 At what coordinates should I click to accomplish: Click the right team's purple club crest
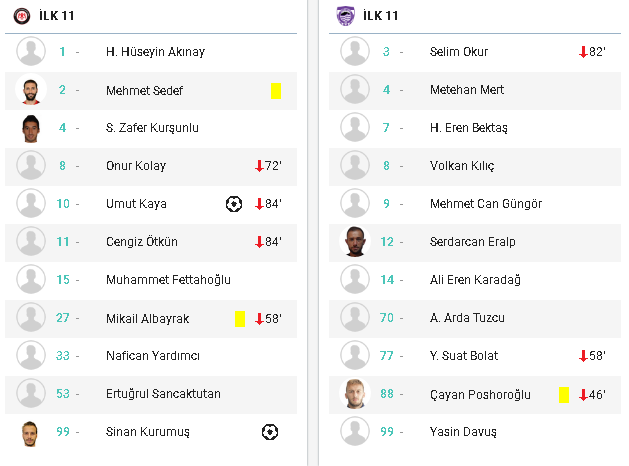(345, 16)
